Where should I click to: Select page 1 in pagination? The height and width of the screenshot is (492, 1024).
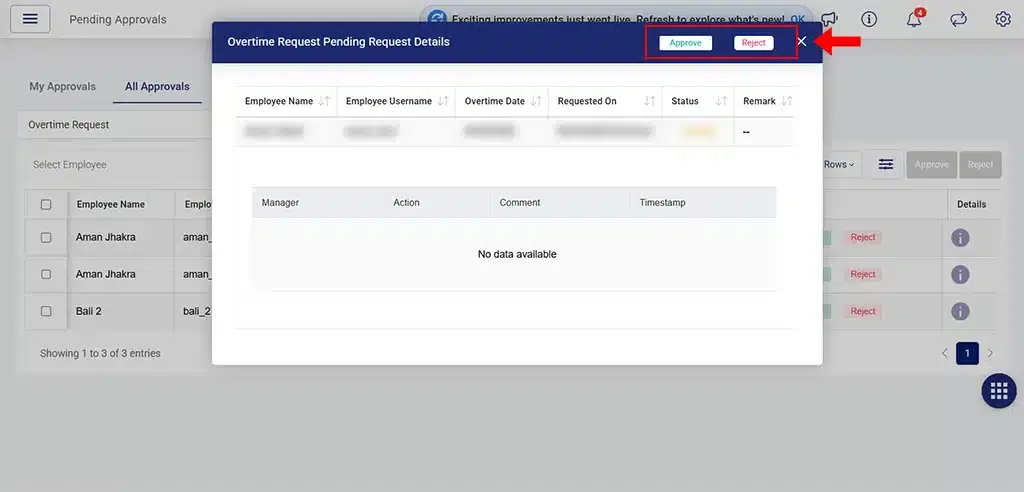[967, 353]
